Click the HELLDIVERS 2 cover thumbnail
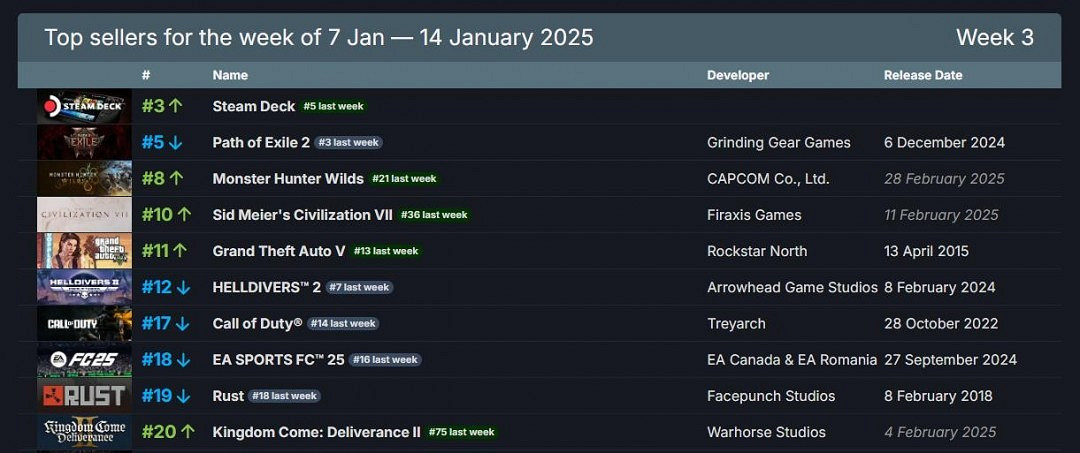Viewport: 1080px width, 453px height. [84, 287]
